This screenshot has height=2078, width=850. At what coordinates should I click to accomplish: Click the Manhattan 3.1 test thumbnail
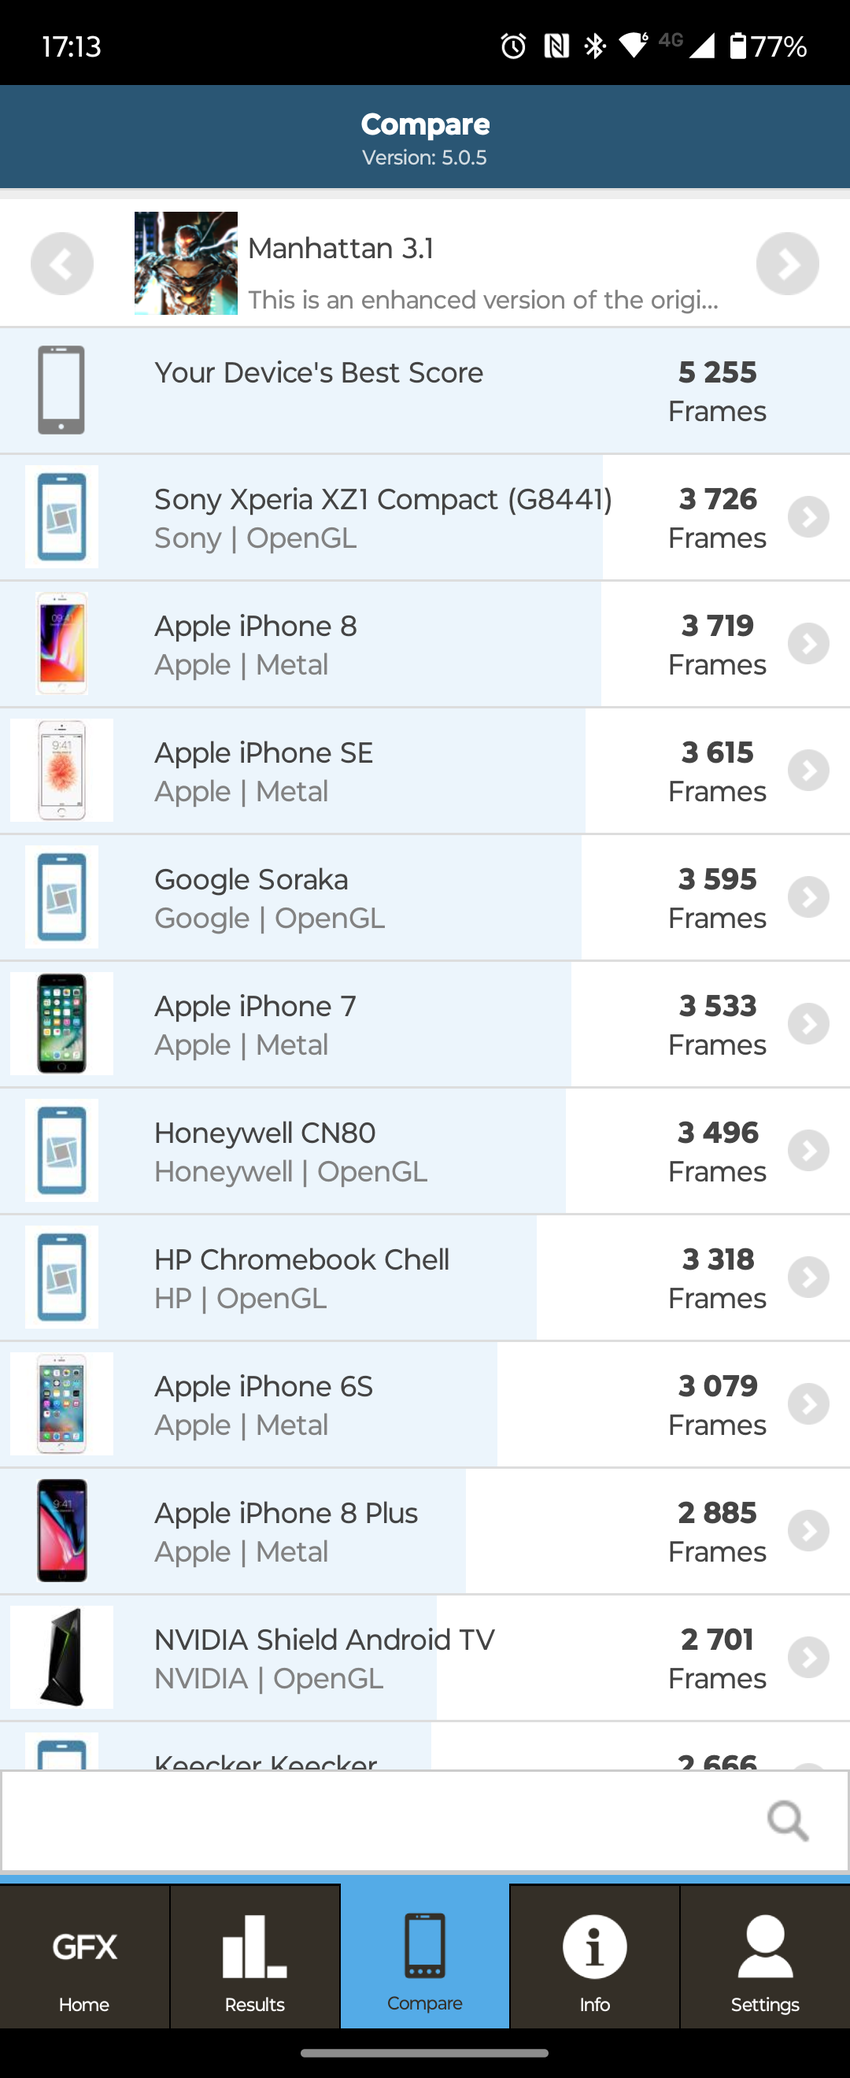186,263
